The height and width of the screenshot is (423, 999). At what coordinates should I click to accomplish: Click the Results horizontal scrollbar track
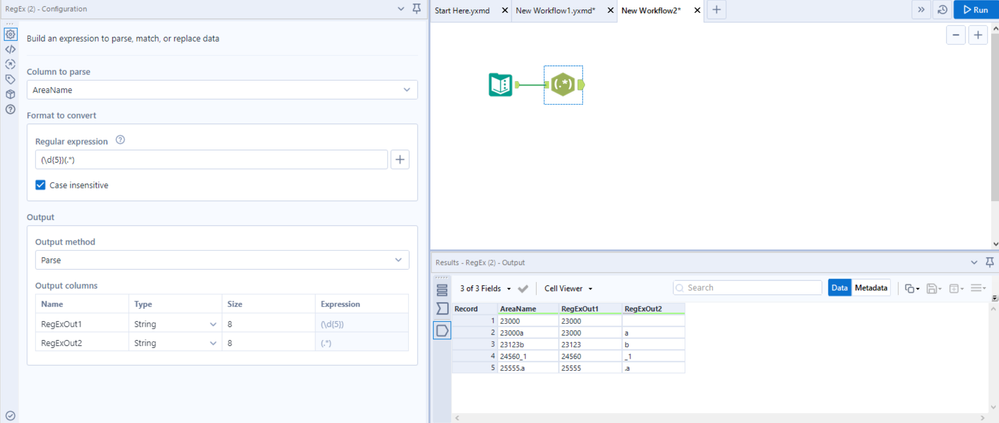click(721, 418)
